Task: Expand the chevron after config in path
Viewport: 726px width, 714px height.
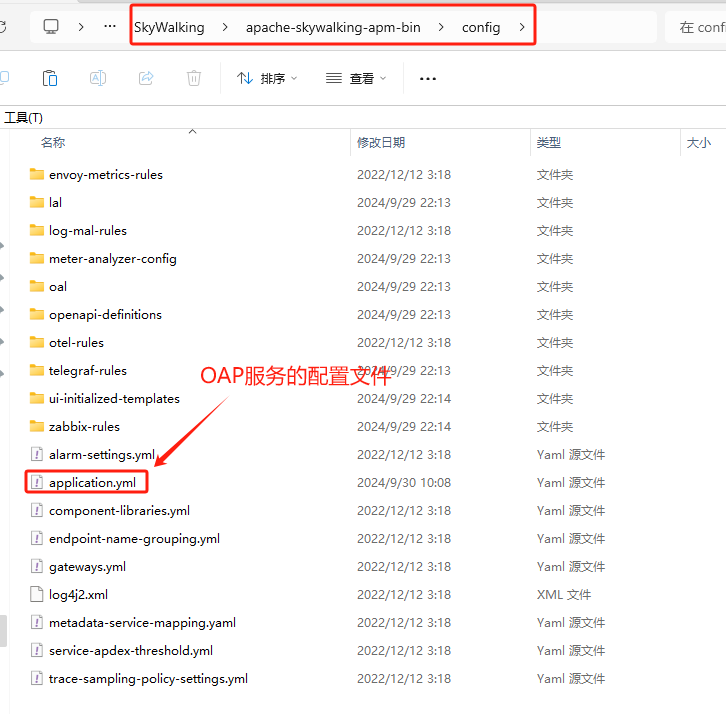Action: pos(522,27)
